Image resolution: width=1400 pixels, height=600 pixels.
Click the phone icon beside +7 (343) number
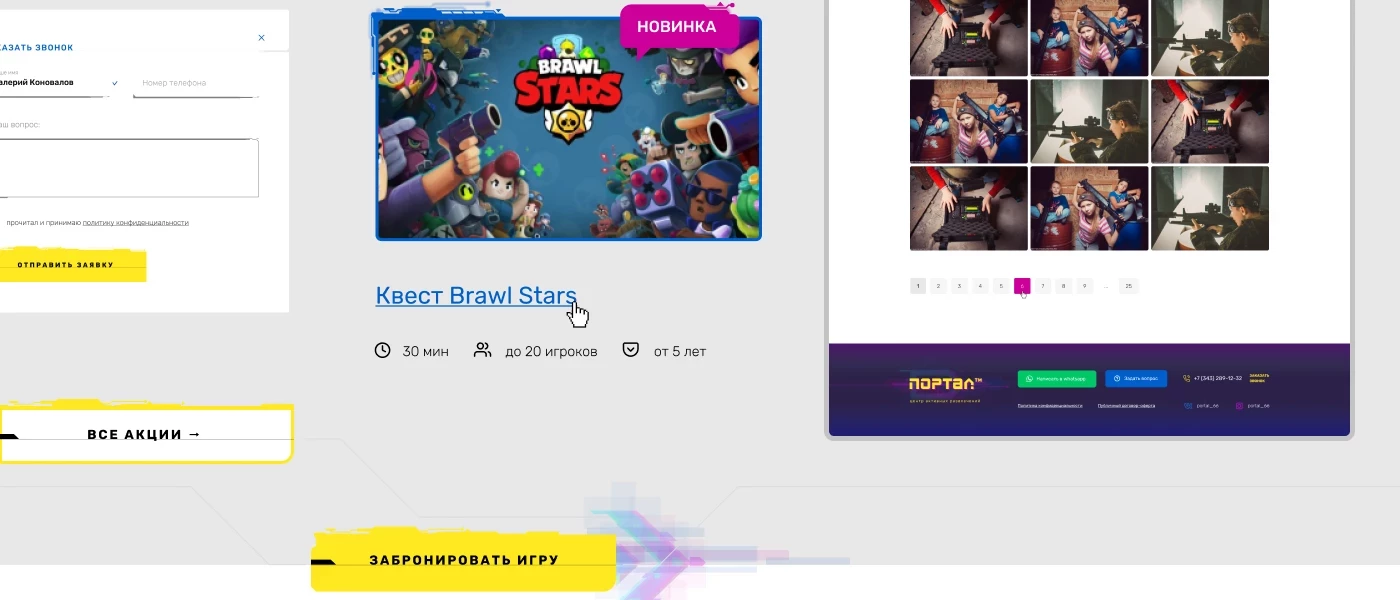[1187, 379]
